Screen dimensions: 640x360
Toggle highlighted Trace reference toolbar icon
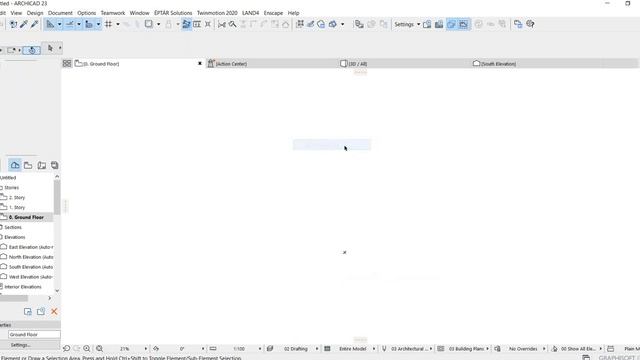point(187,24)
